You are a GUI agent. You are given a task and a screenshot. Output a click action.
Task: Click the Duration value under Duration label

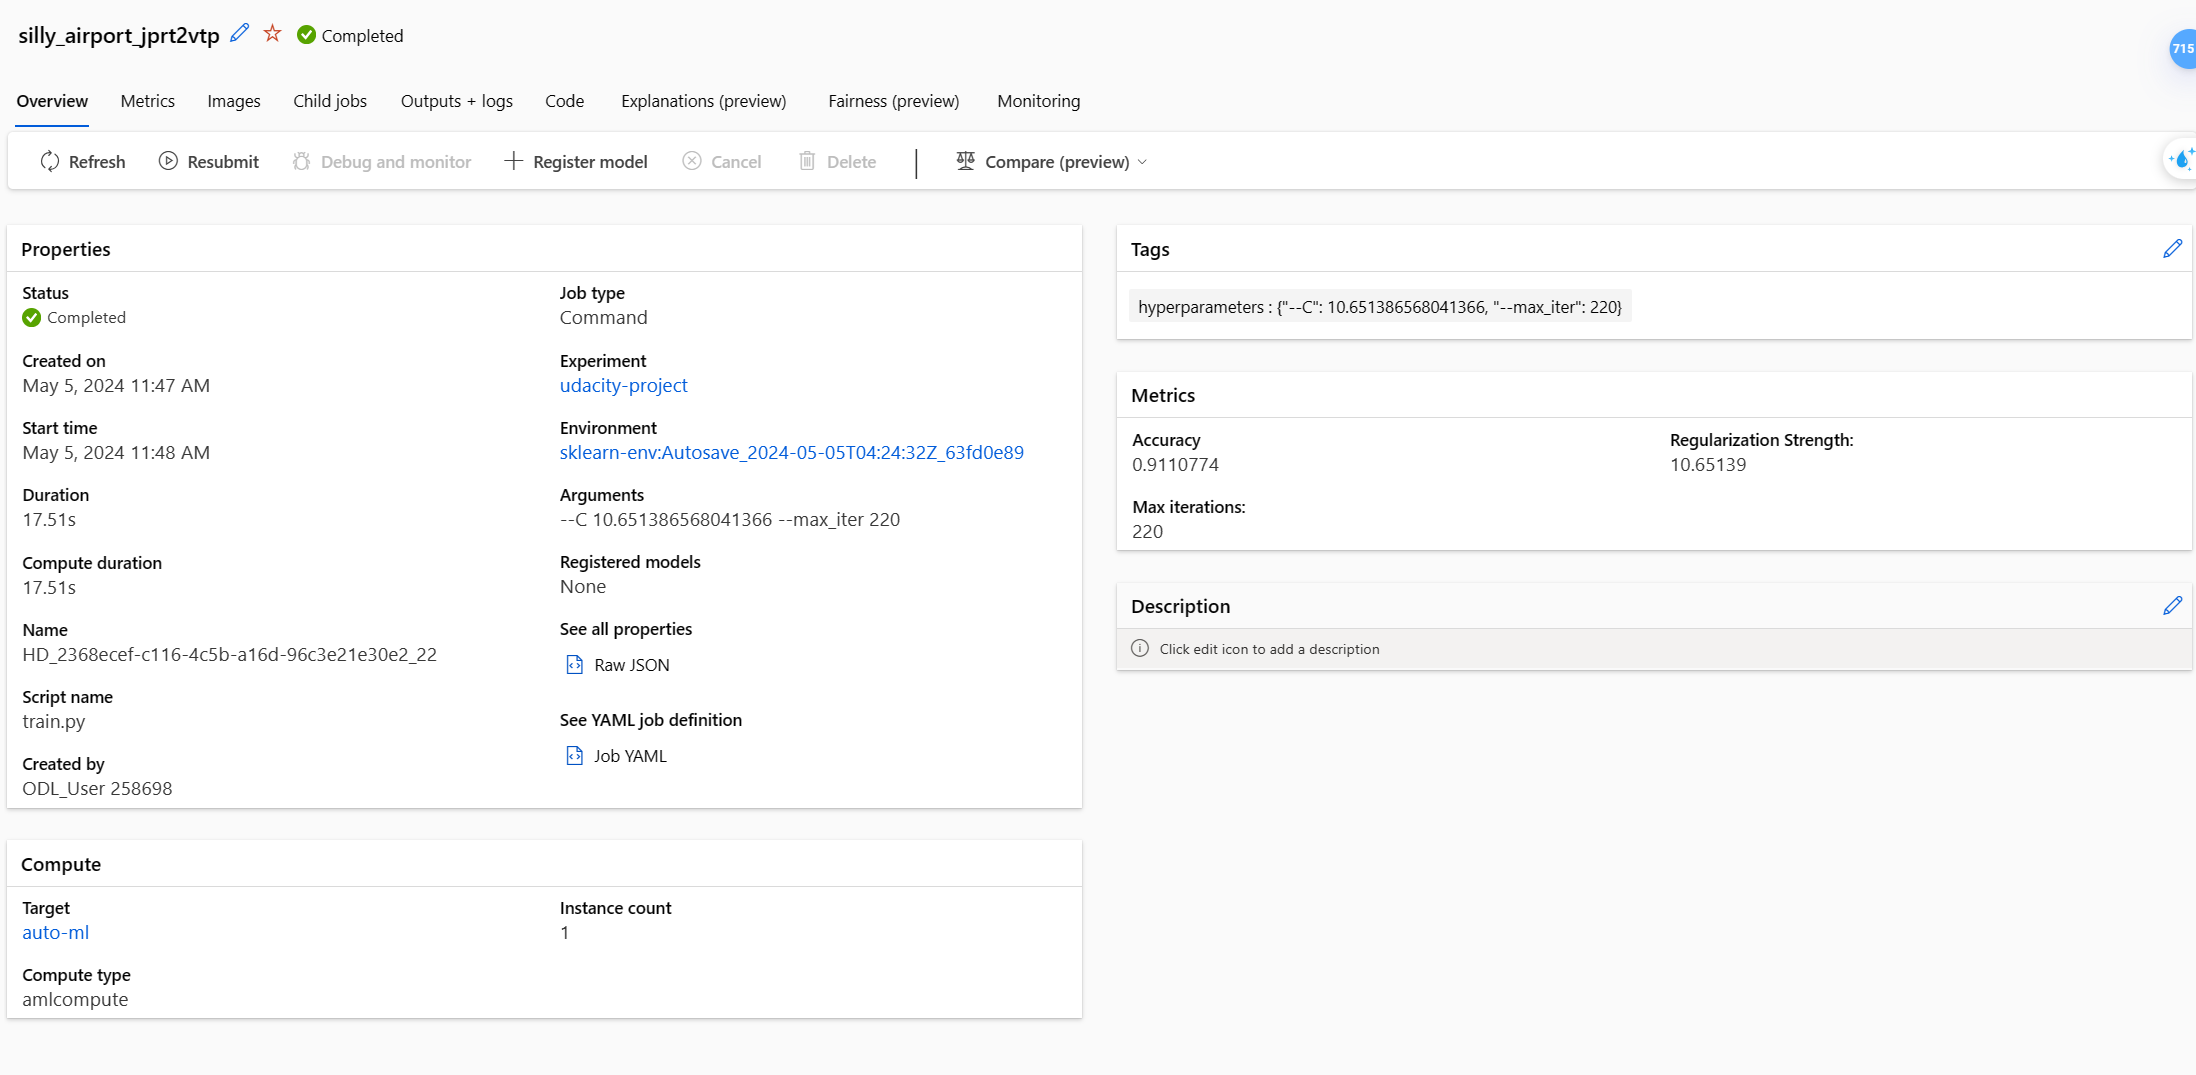pyautogui.click(x=49, y=519)
